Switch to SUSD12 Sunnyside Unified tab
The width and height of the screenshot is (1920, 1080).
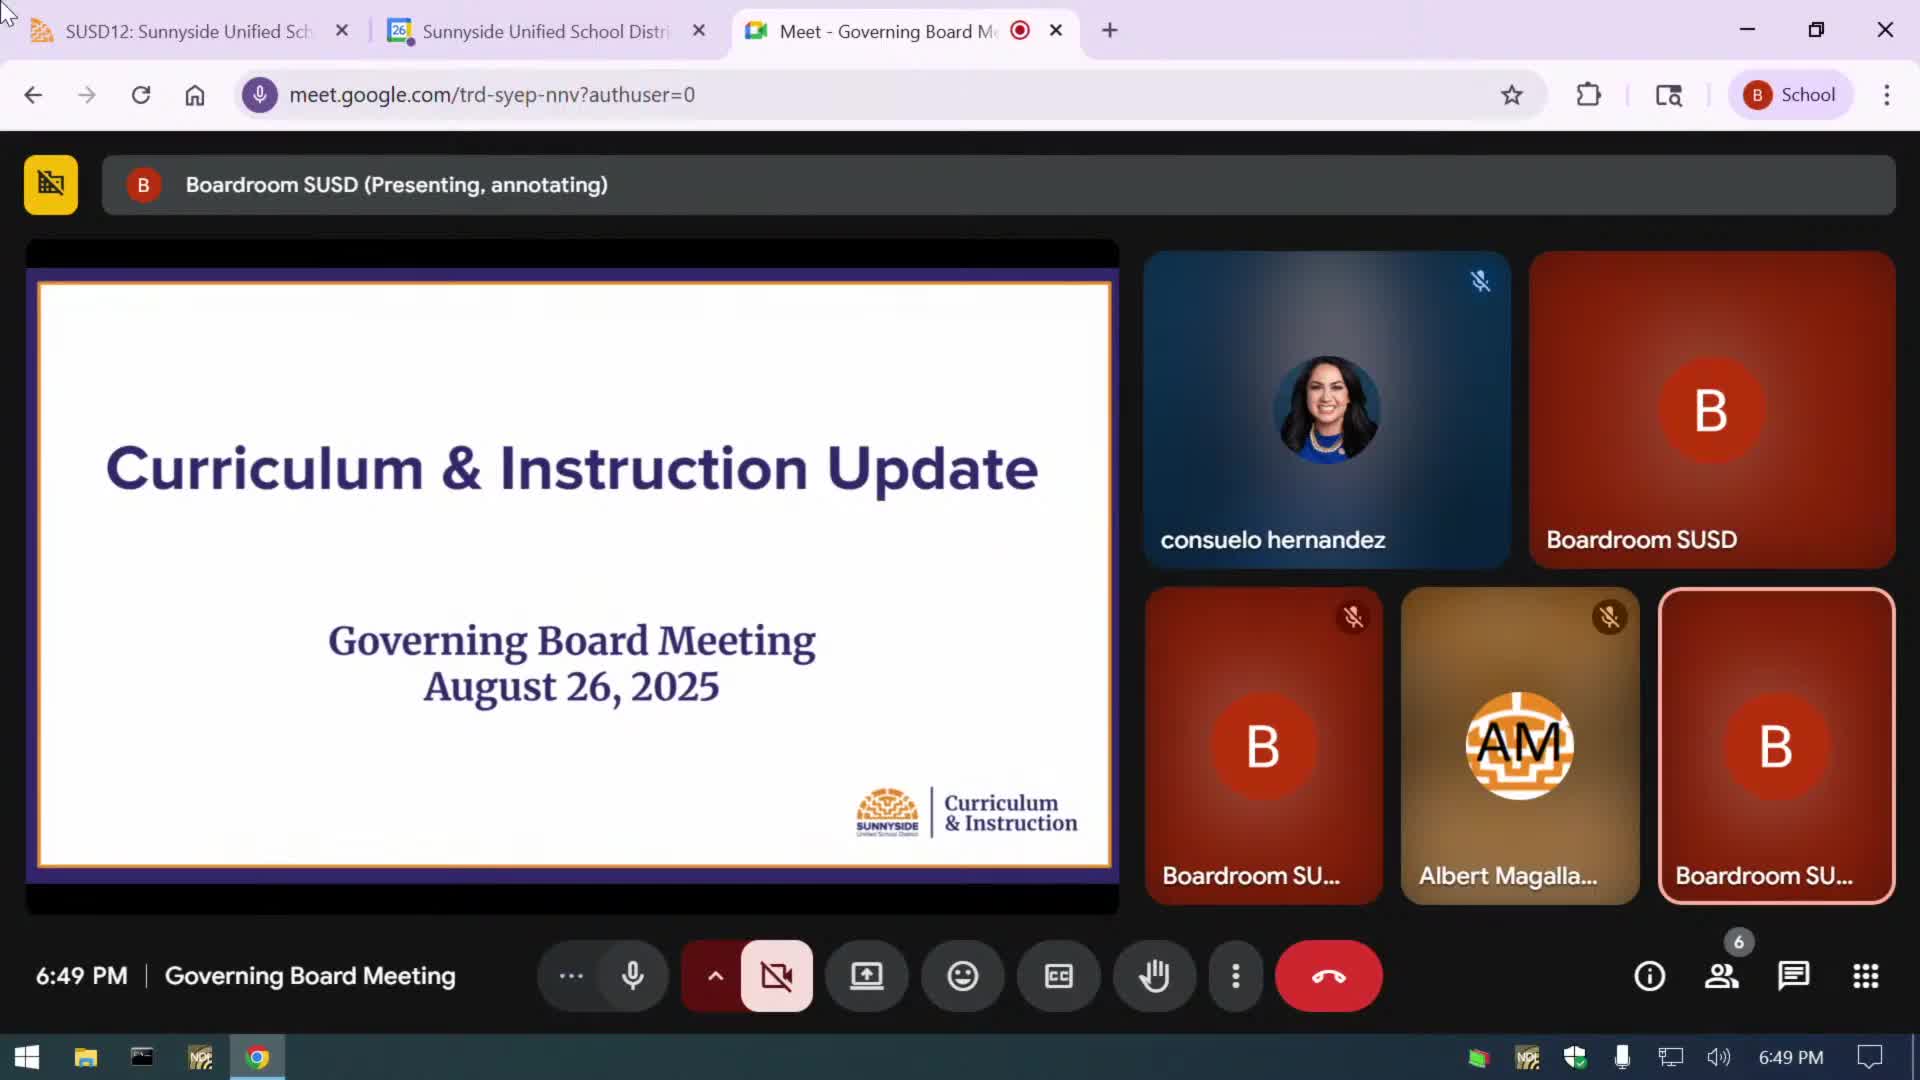pyautogui.click(x=188, y=31)
